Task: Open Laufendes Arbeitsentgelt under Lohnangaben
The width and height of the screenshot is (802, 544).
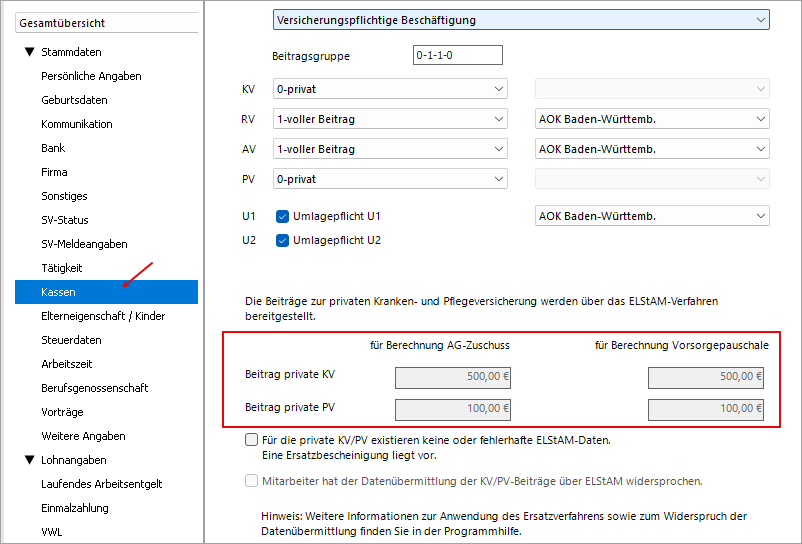Action: click(x=101, y=484)
